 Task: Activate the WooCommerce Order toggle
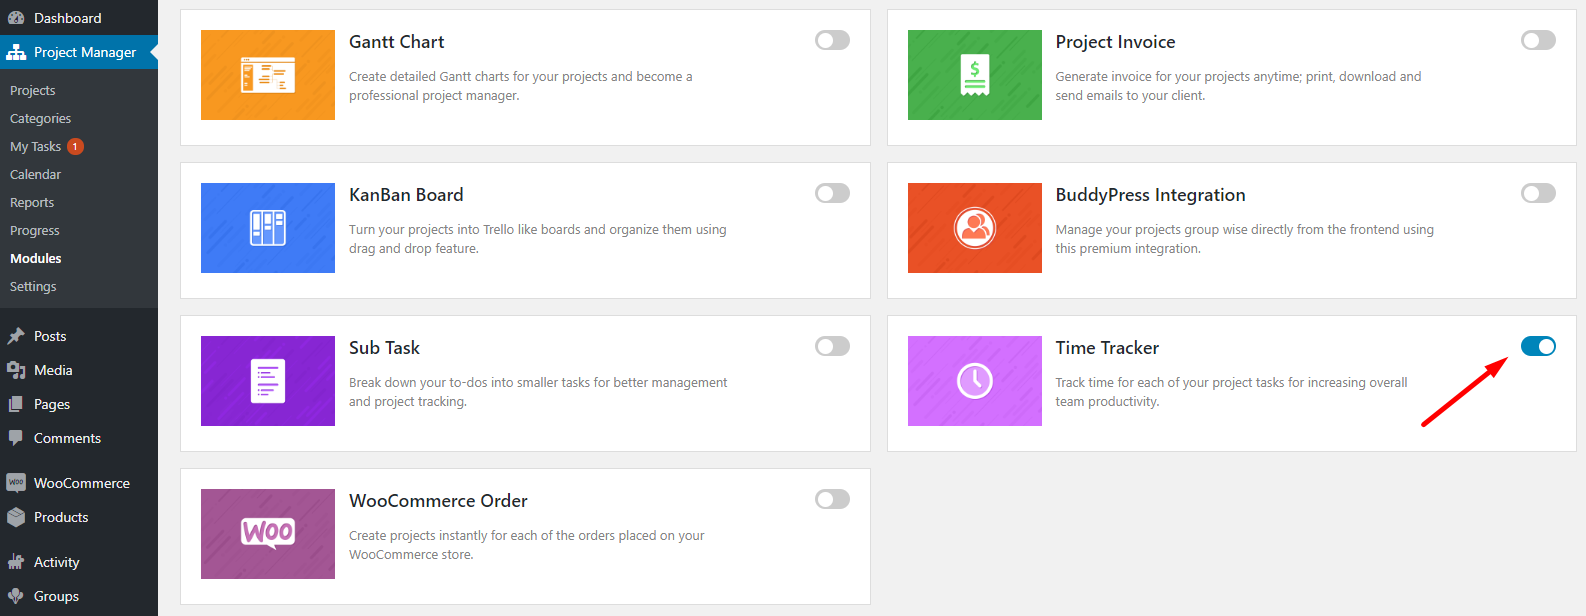pyautogui.click(x=832, y=499)
